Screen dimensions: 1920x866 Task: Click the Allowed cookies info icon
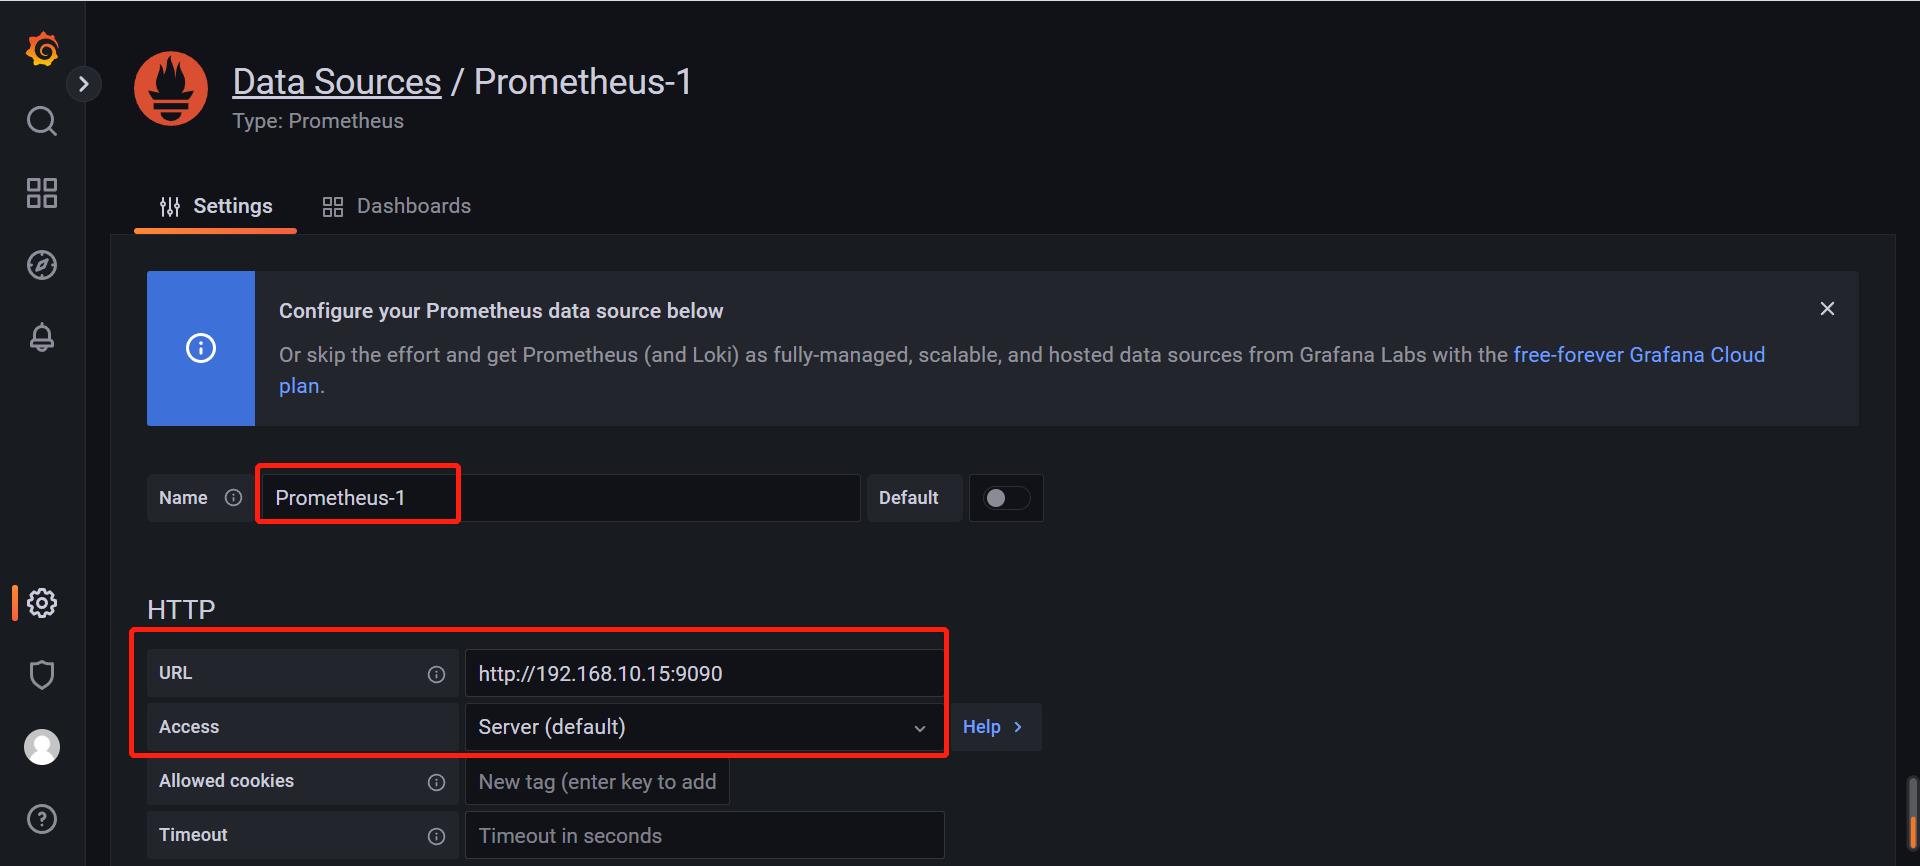click(436, 782)
